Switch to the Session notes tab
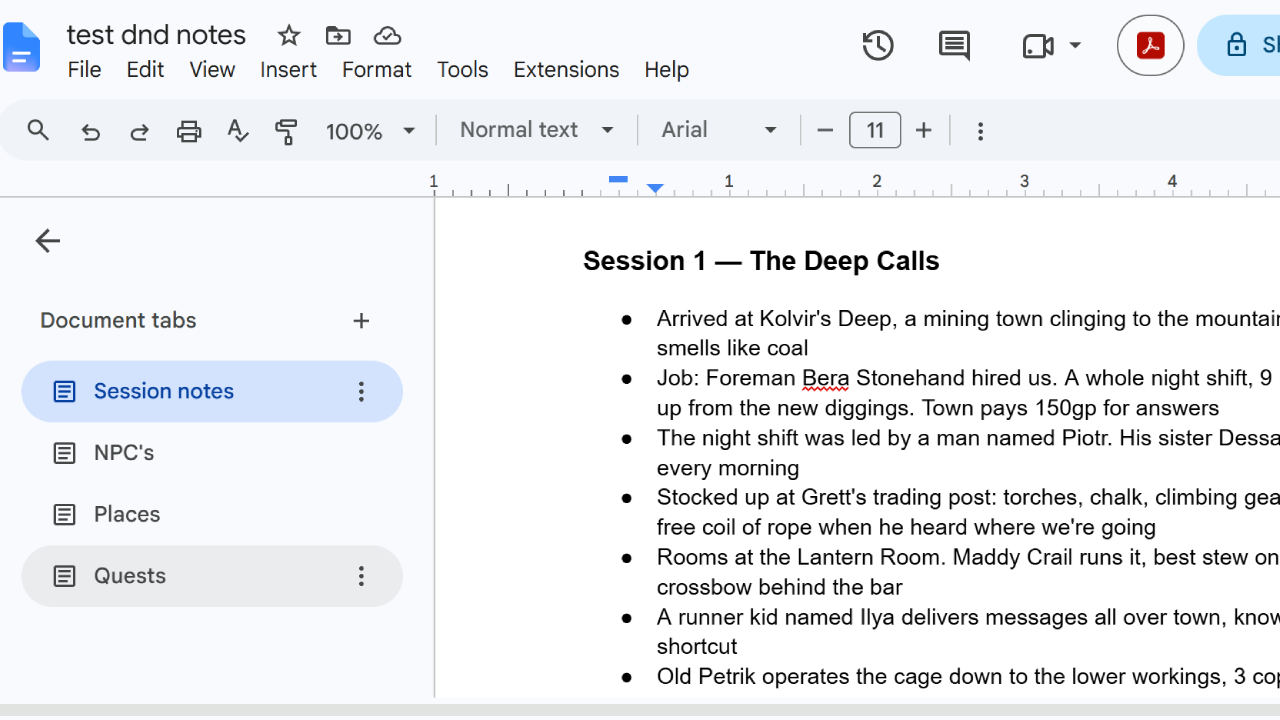The image size is (1280, 720). pos(212,392)
